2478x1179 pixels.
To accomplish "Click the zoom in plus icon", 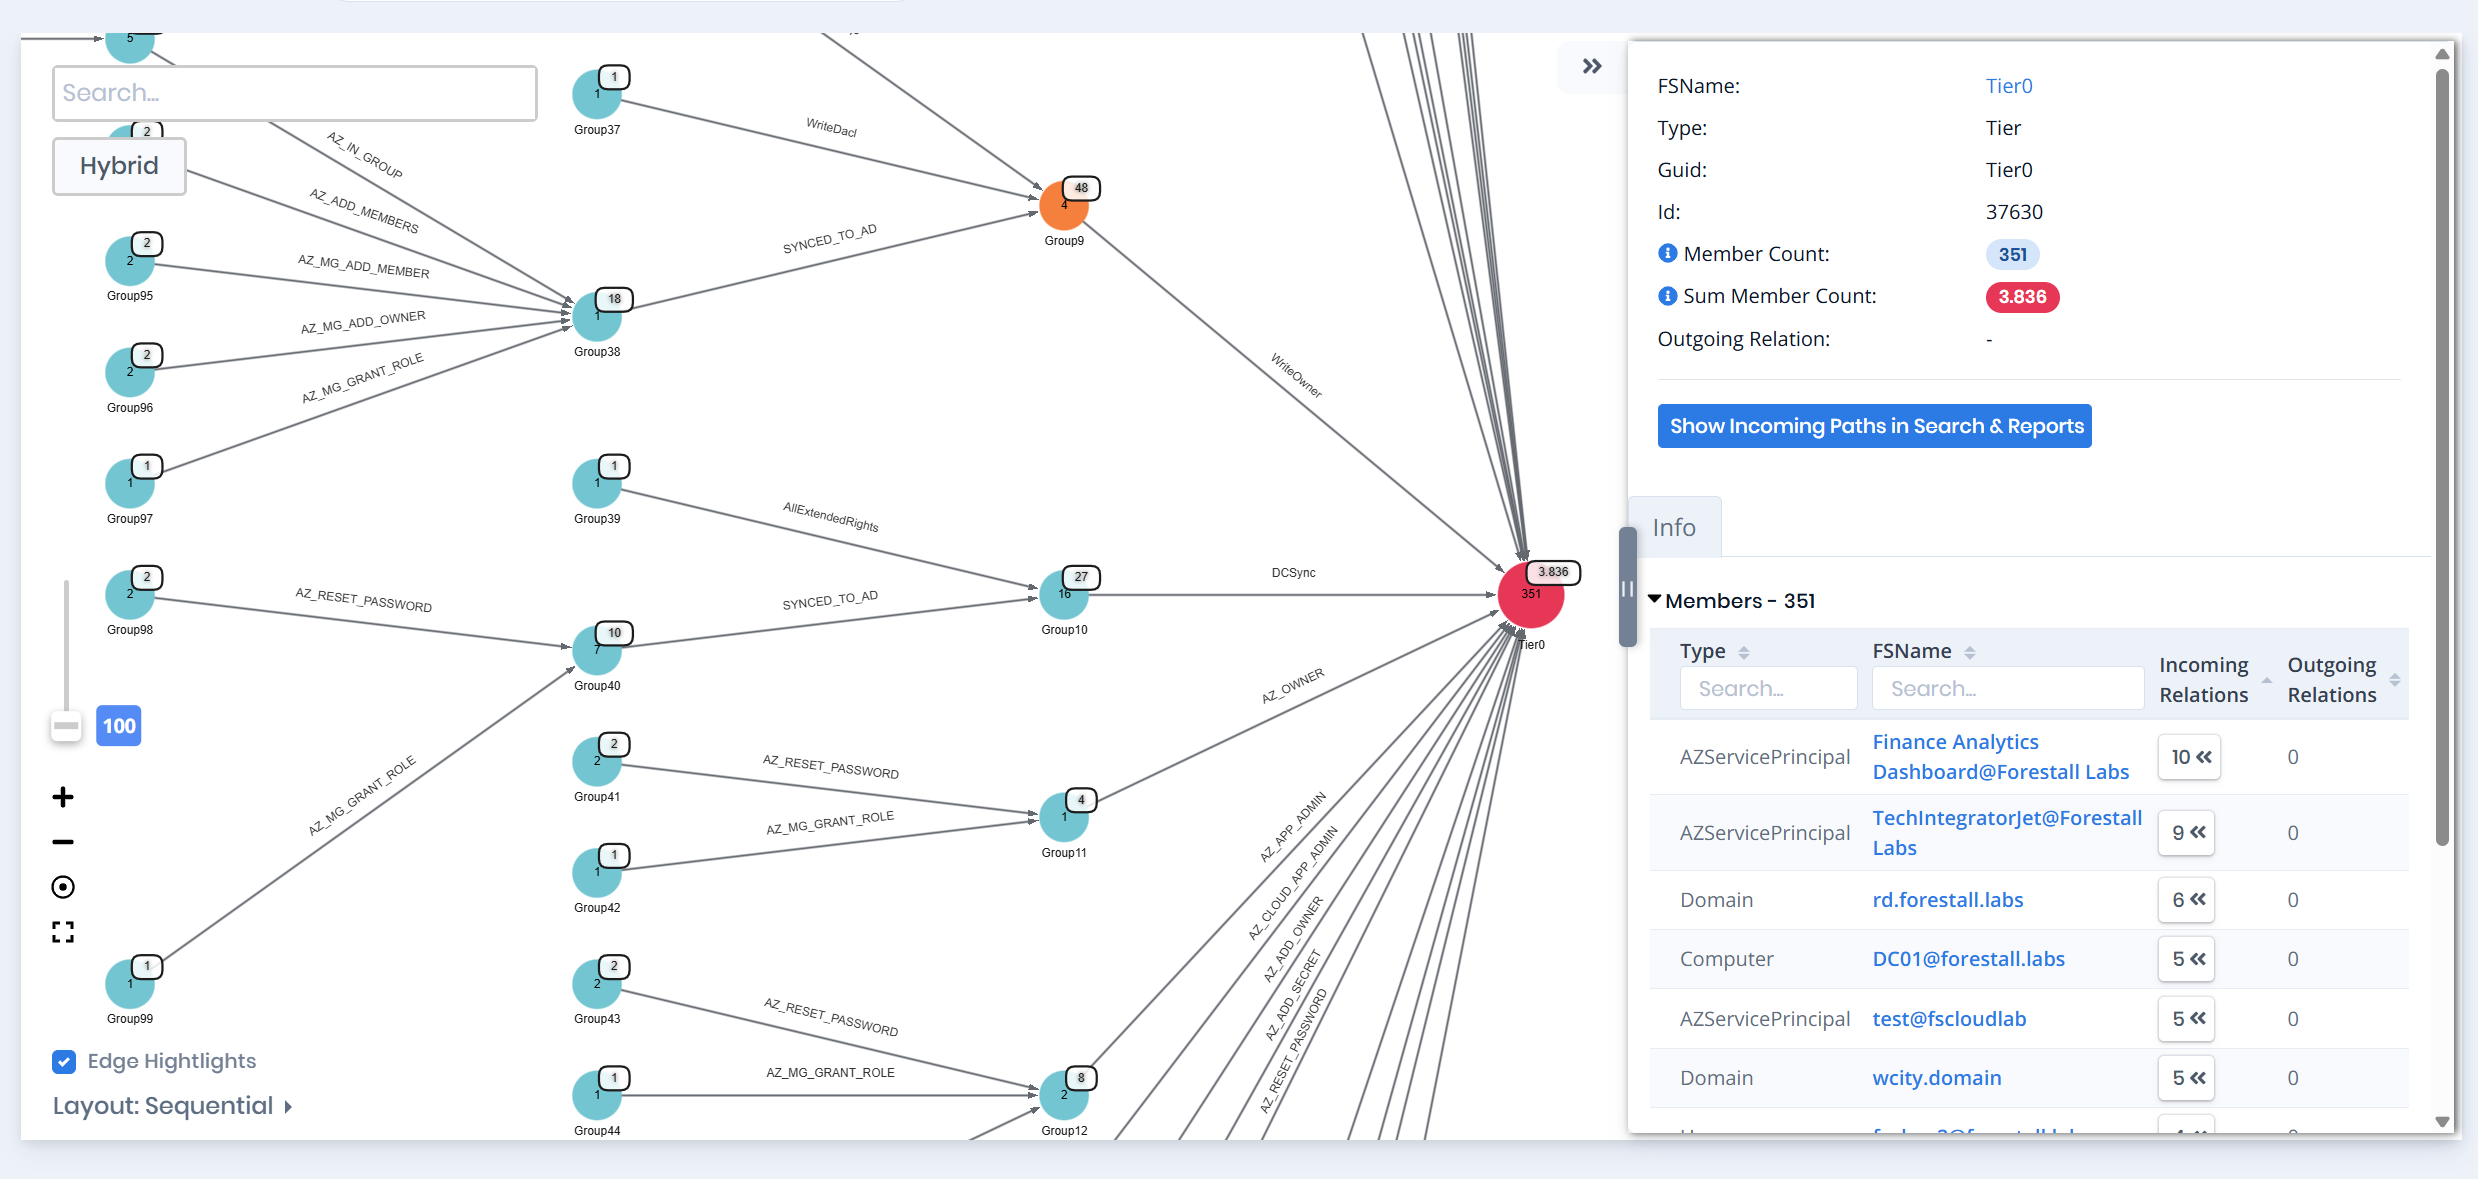I will pos(63,797).
